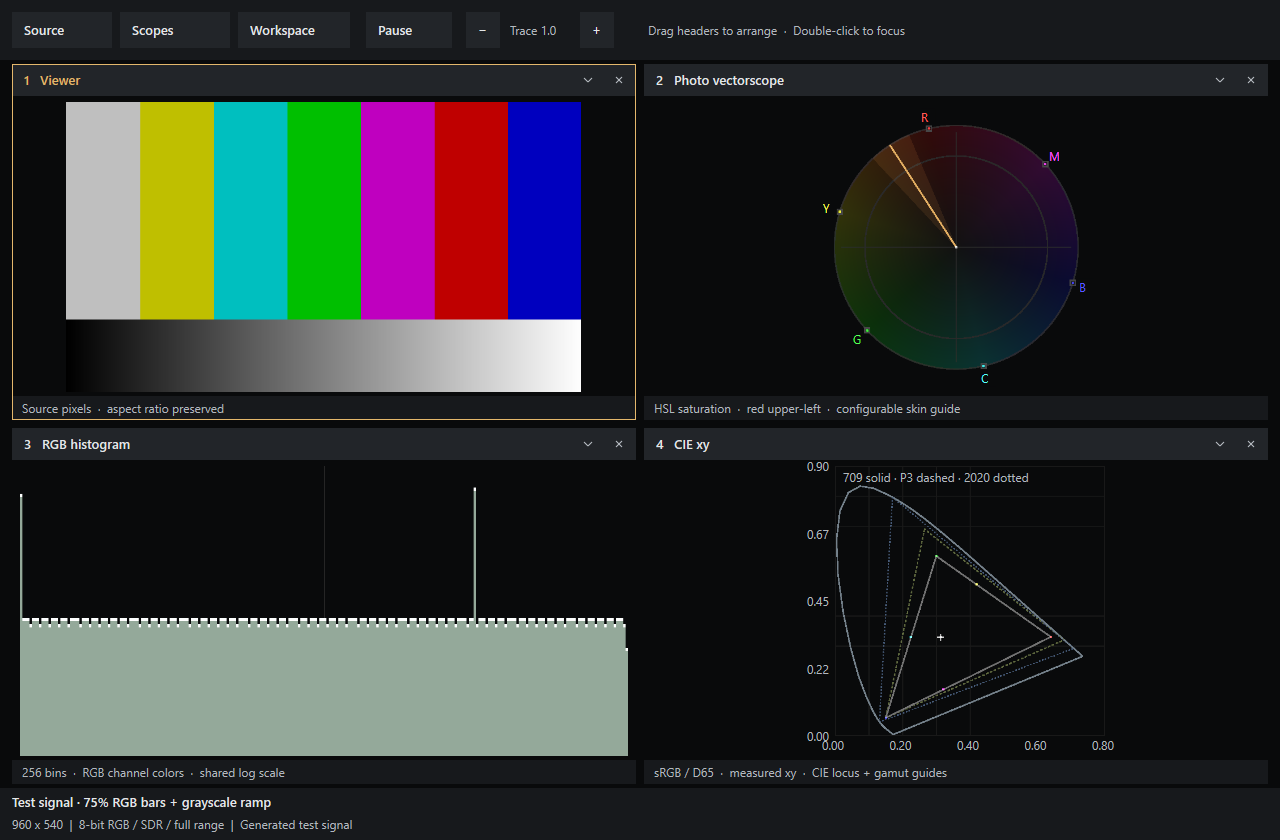
Task: Click the Pause button
Action: click(x=409, y=30)
